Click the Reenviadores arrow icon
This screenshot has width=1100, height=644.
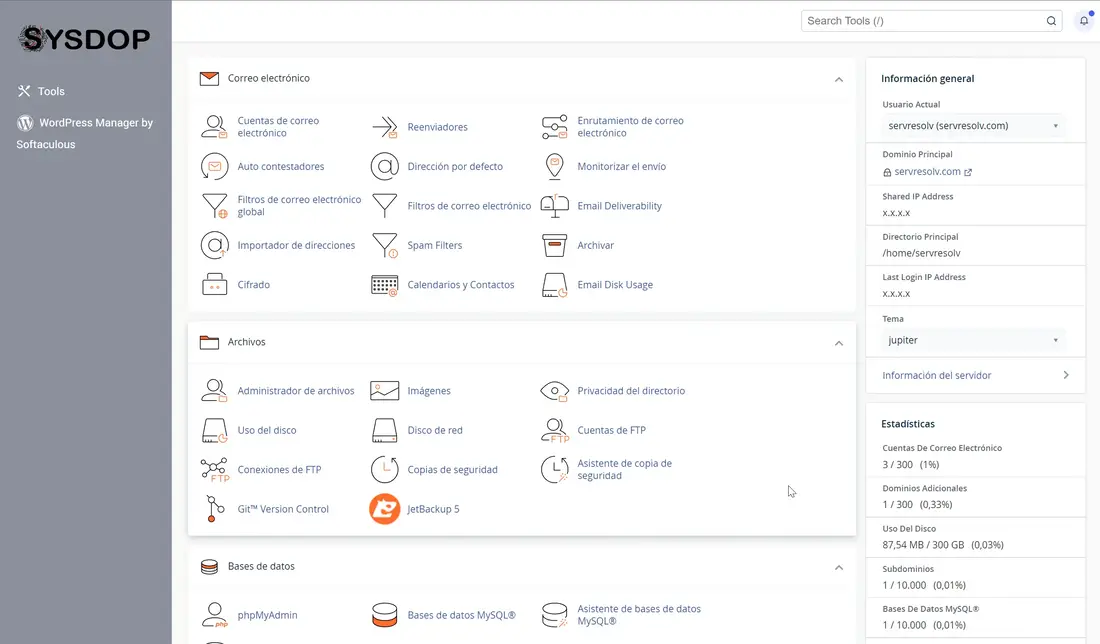tap(384, 127)
